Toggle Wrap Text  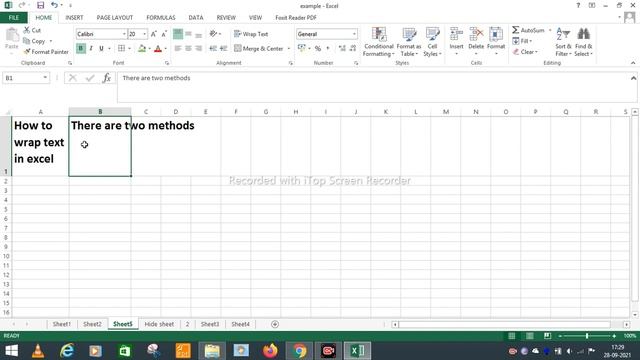point(251,34)
